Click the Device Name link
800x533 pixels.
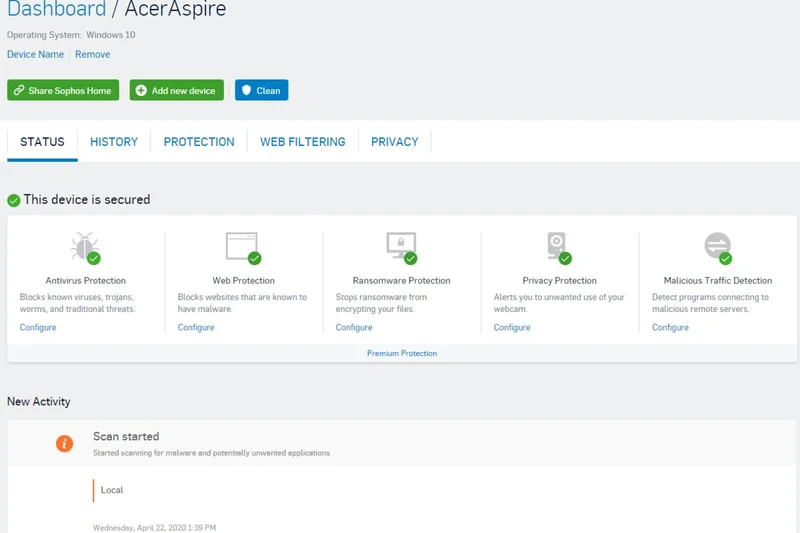pos(35,54)
